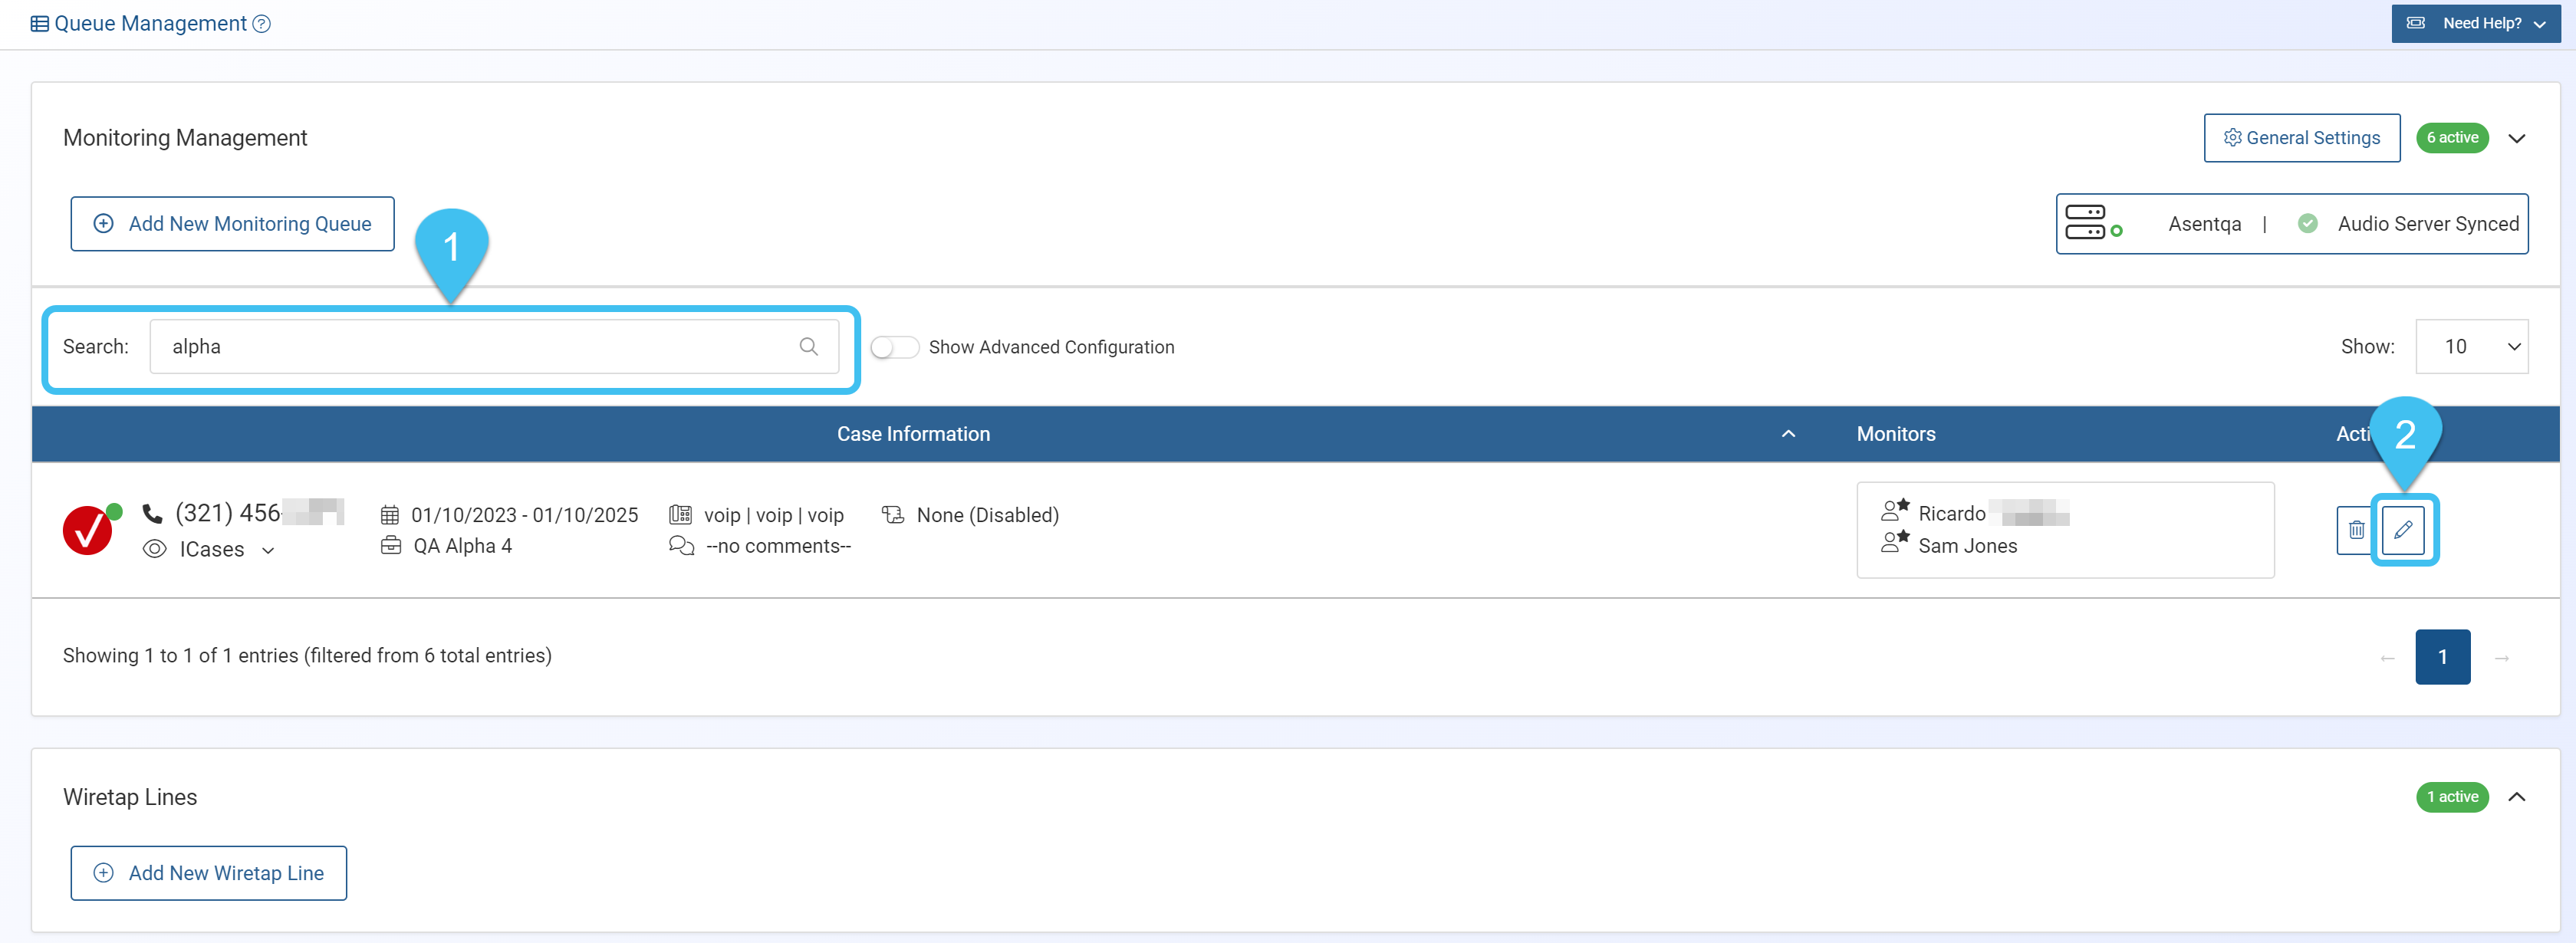Click the phone icon beside (321) 456 number

152,514
